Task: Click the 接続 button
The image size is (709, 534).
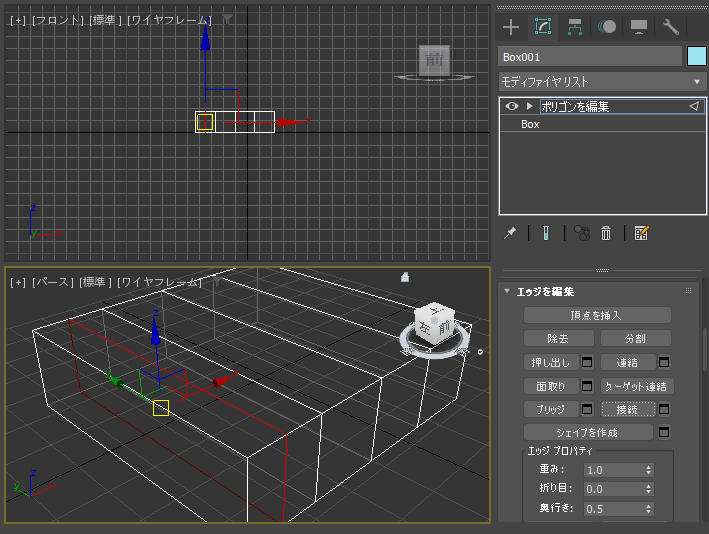Action: 628,409
